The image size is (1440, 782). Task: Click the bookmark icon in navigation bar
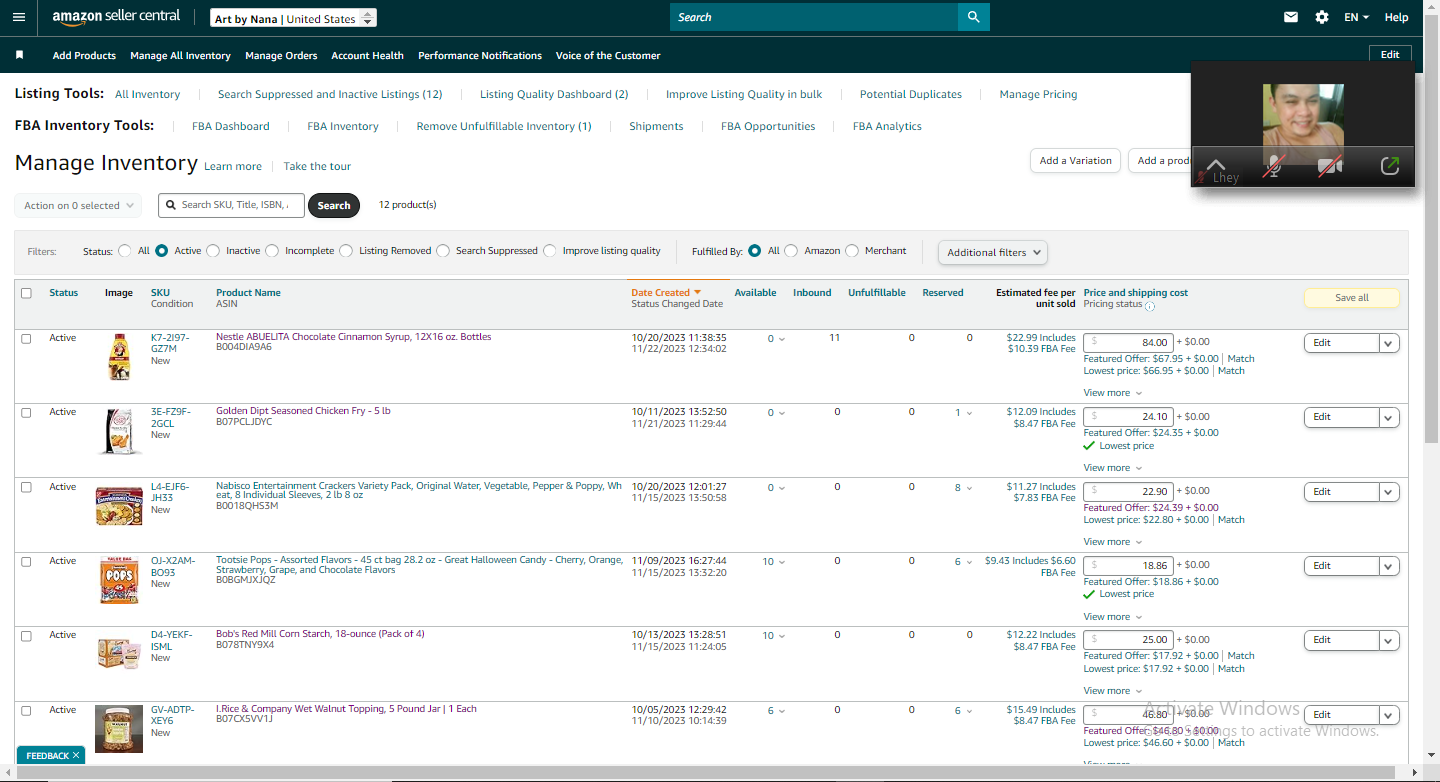tap(19, 55)
